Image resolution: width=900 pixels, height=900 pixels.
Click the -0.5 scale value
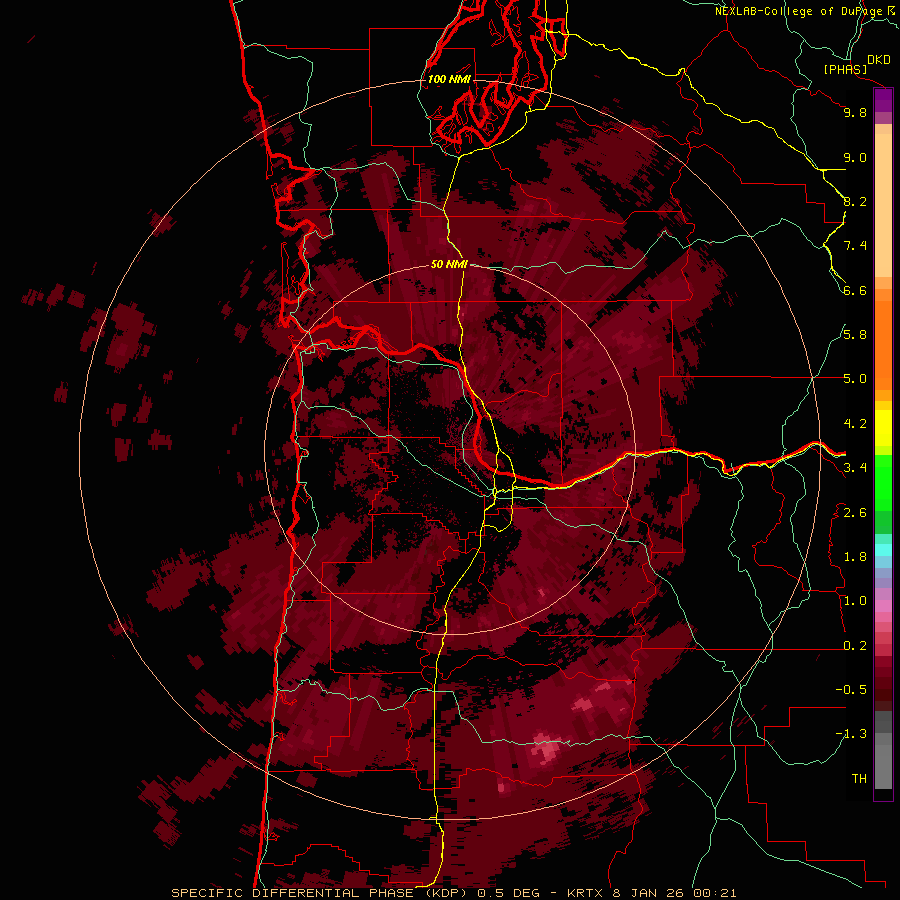[851, 690]
